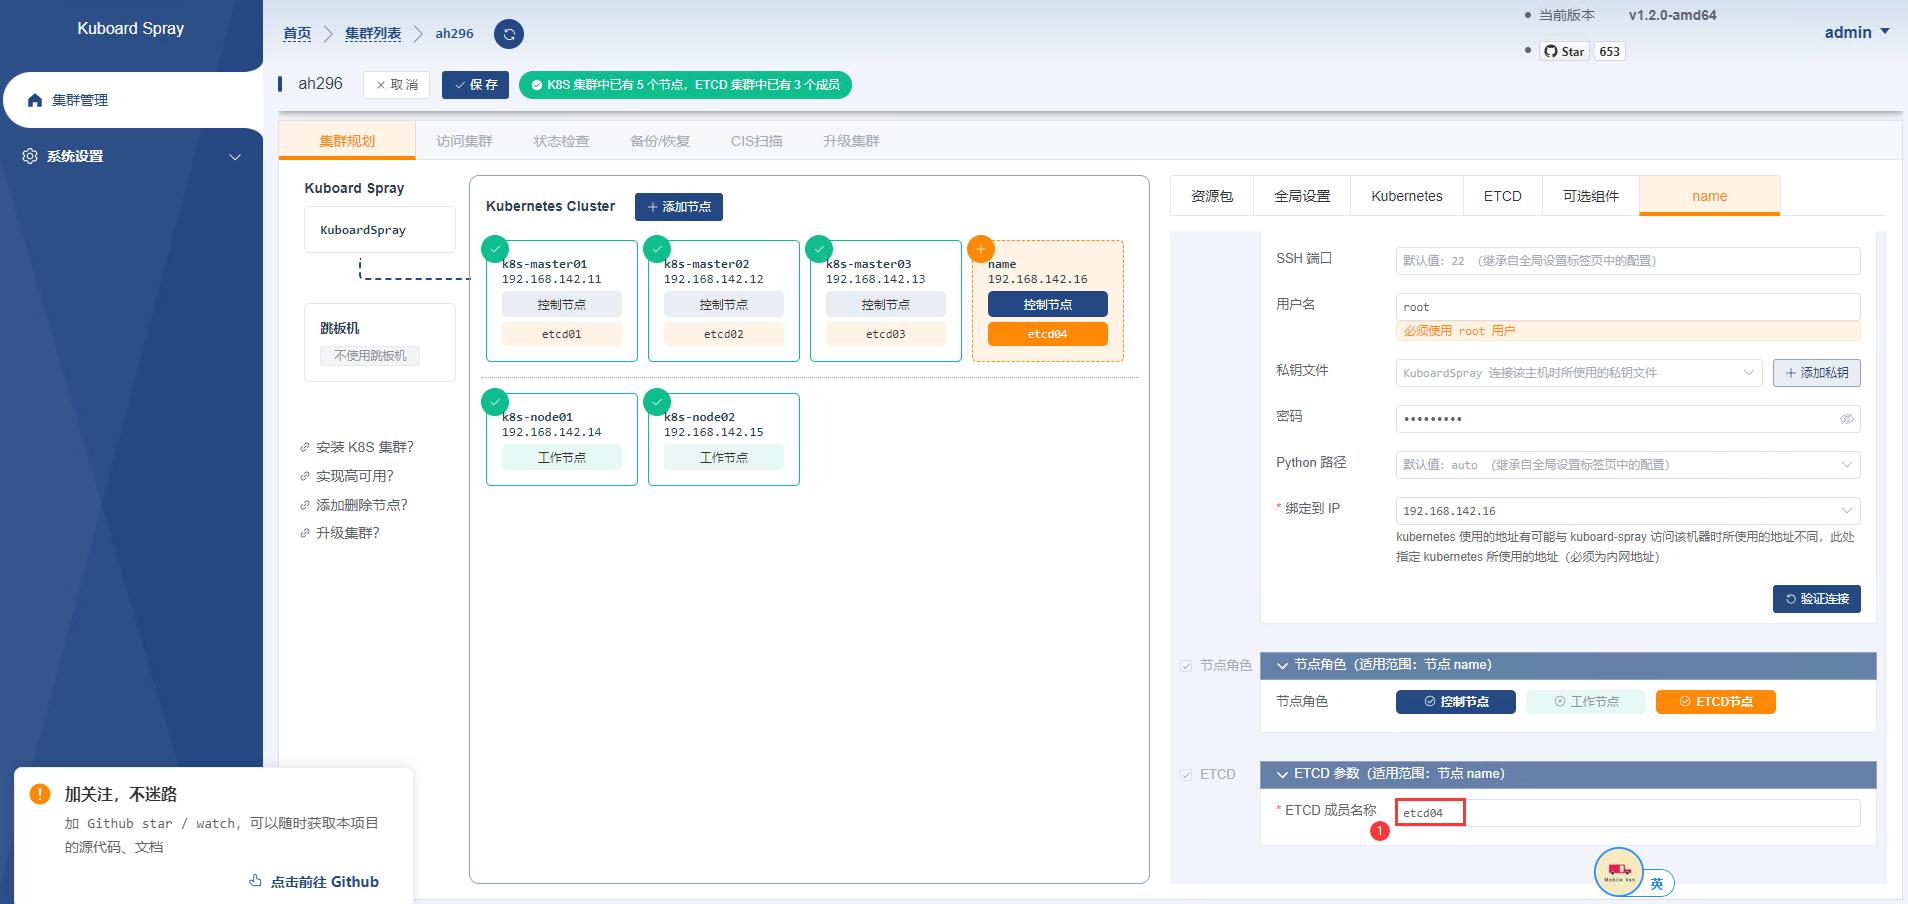
Task: Click the green check badge on k8s-master02
Action: [x=657, y=248]
